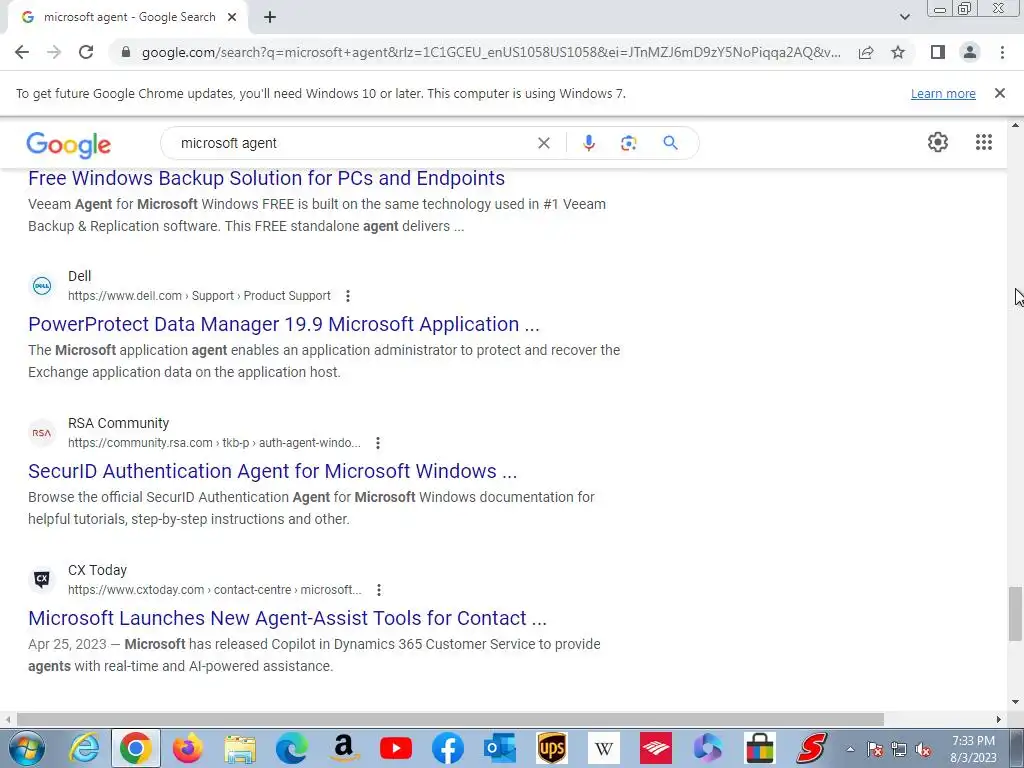Go back to the previous page

click(22, 52)
